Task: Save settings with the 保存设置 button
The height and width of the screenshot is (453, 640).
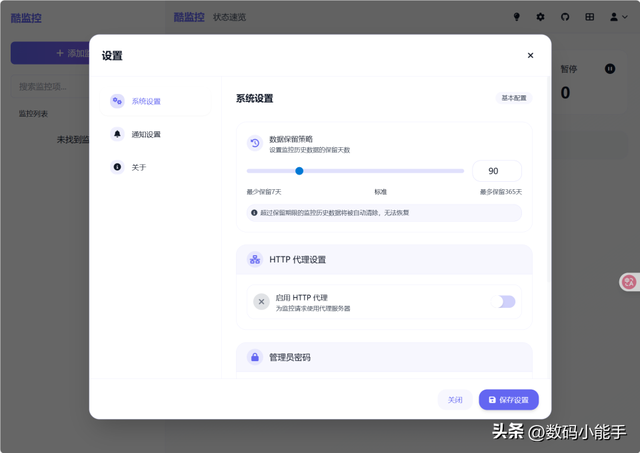Action: tap(509, 400)
